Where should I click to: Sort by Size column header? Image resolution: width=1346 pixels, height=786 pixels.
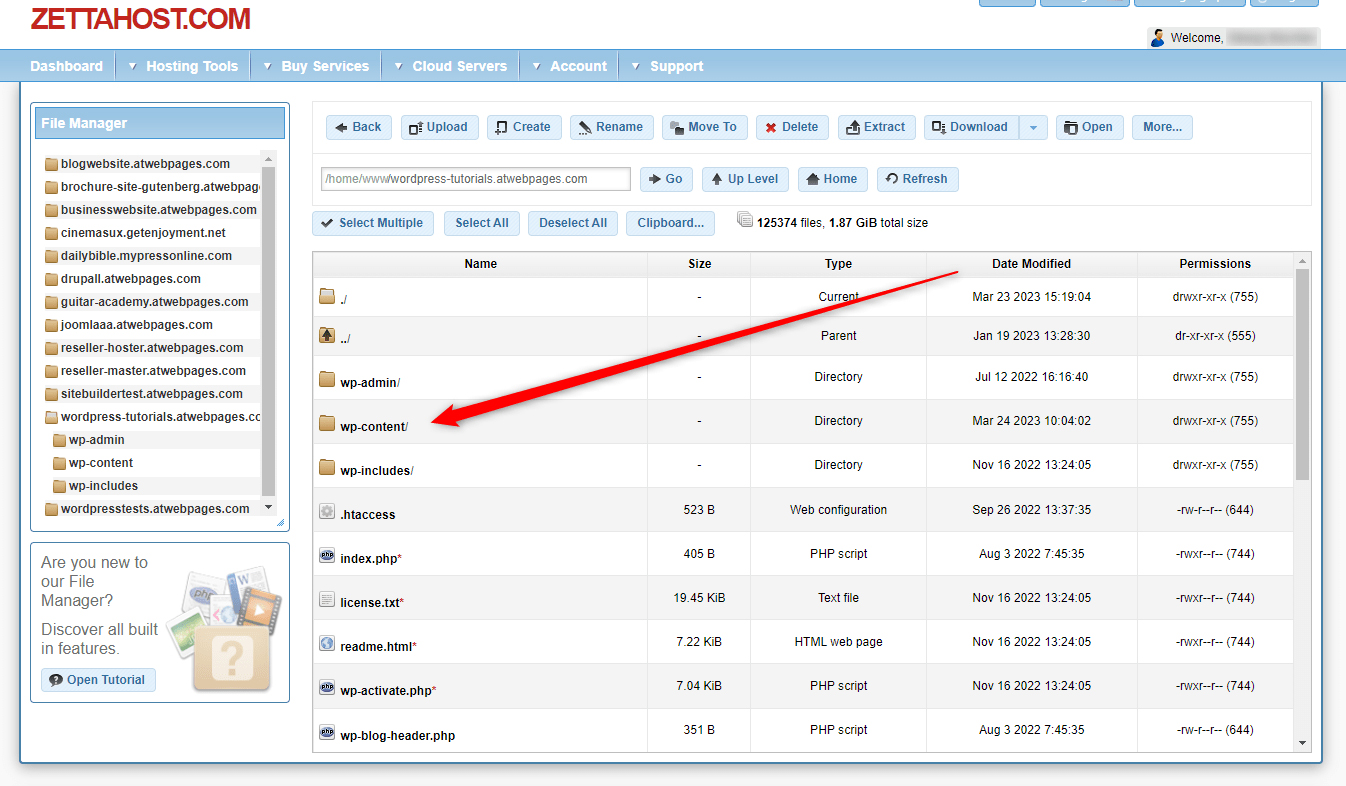699,264
